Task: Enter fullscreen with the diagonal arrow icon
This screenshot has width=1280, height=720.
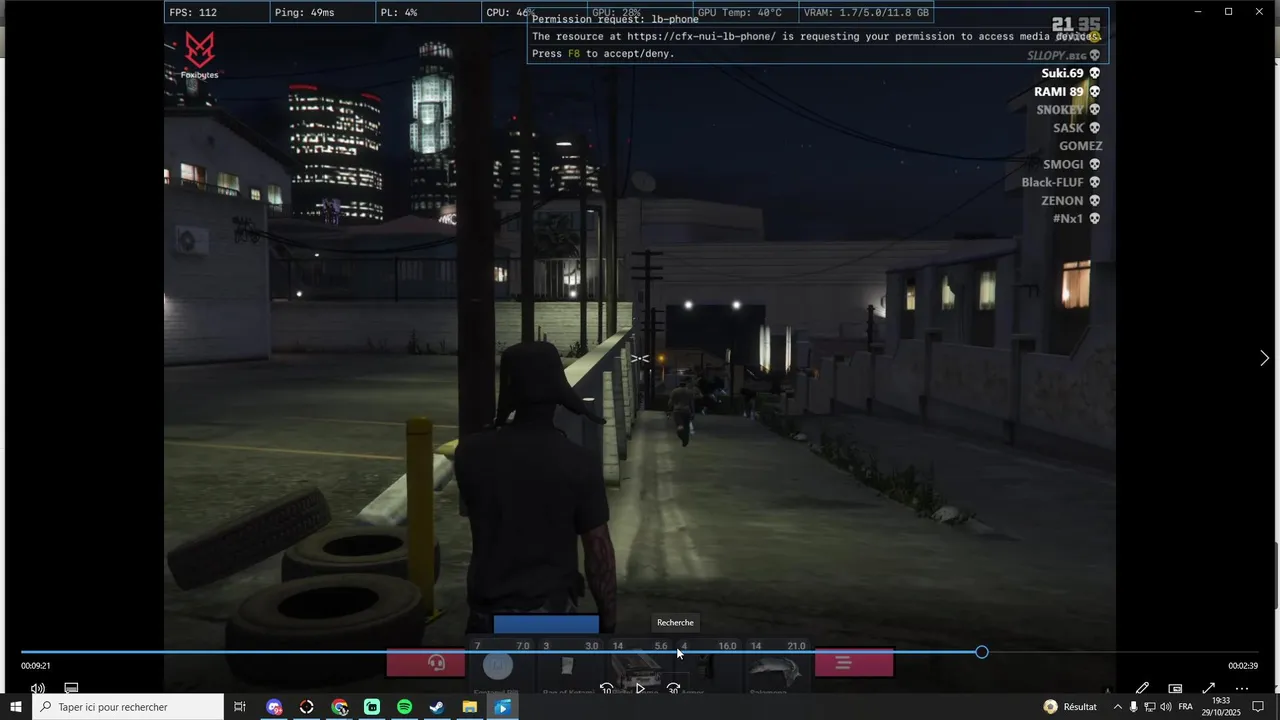Action: pos(1209,689)
